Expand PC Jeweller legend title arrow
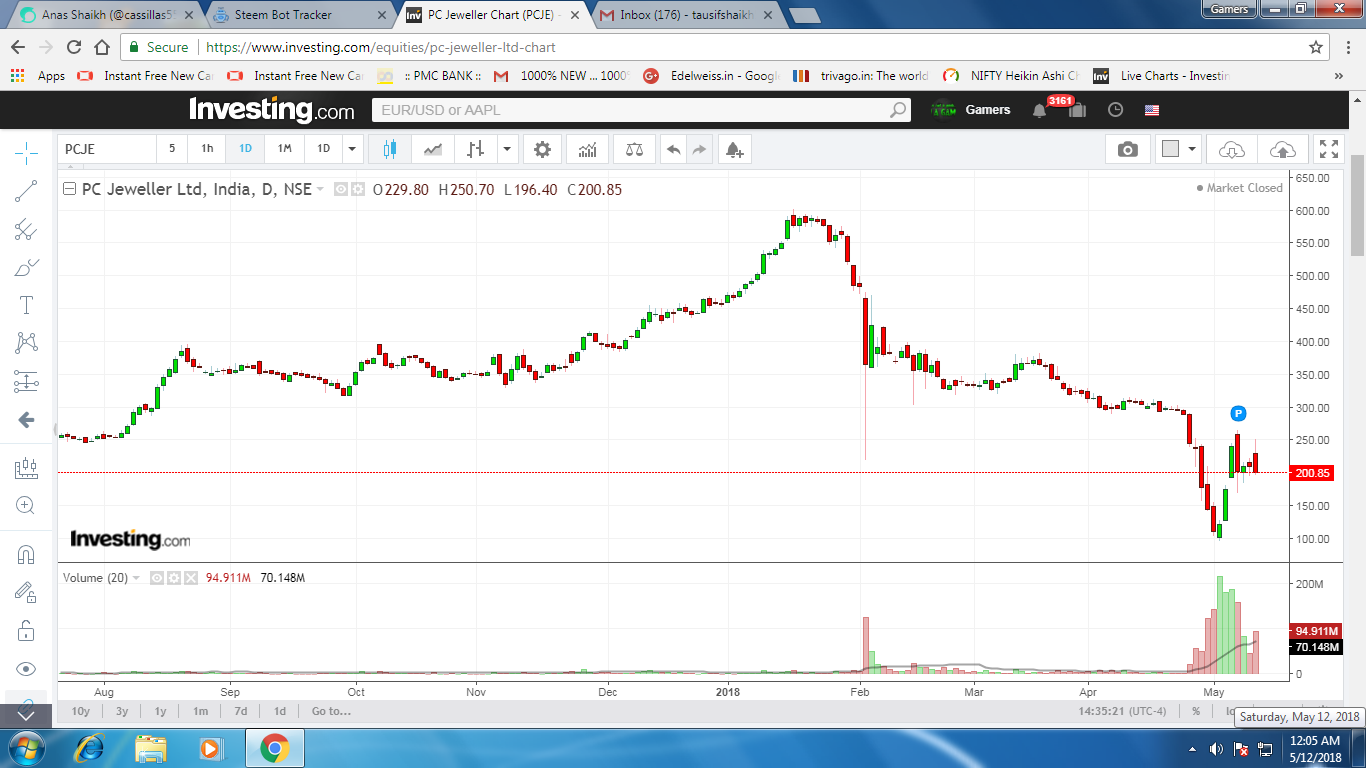This screenshot has width=1366, height=768. (321, 190)
